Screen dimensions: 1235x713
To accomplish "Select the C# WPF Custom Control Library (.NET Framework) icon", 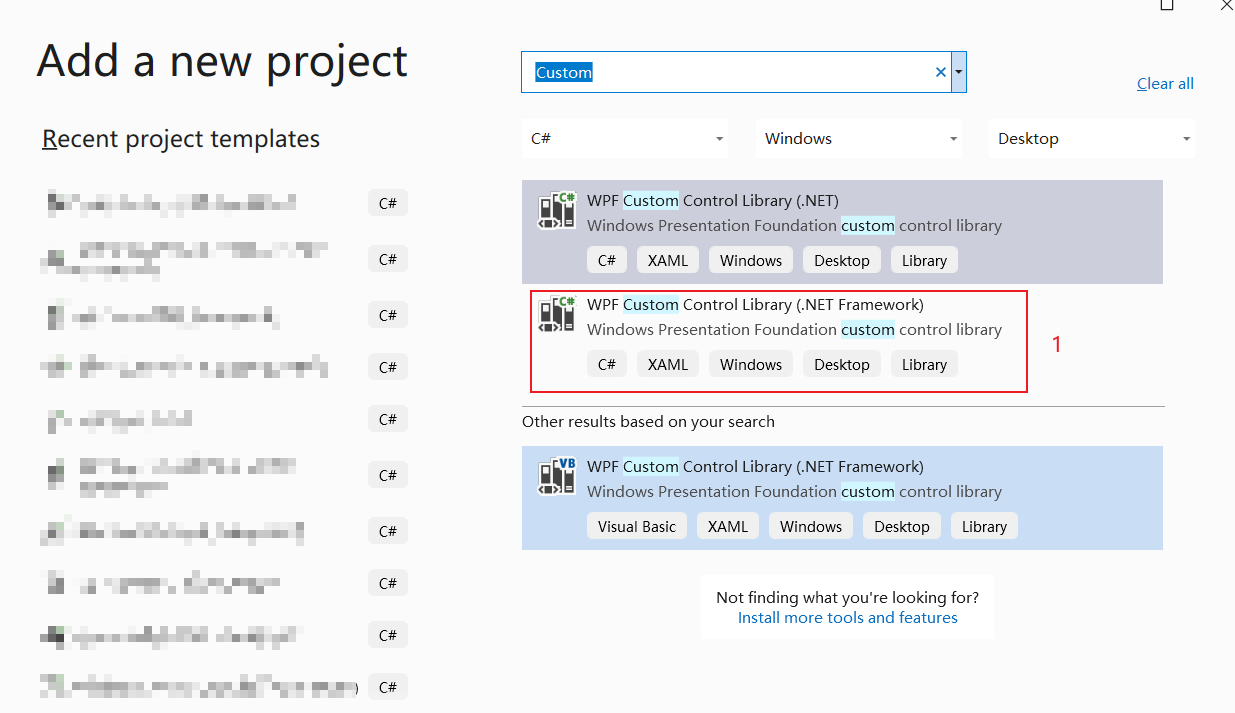I will click(x=557, y=314).
